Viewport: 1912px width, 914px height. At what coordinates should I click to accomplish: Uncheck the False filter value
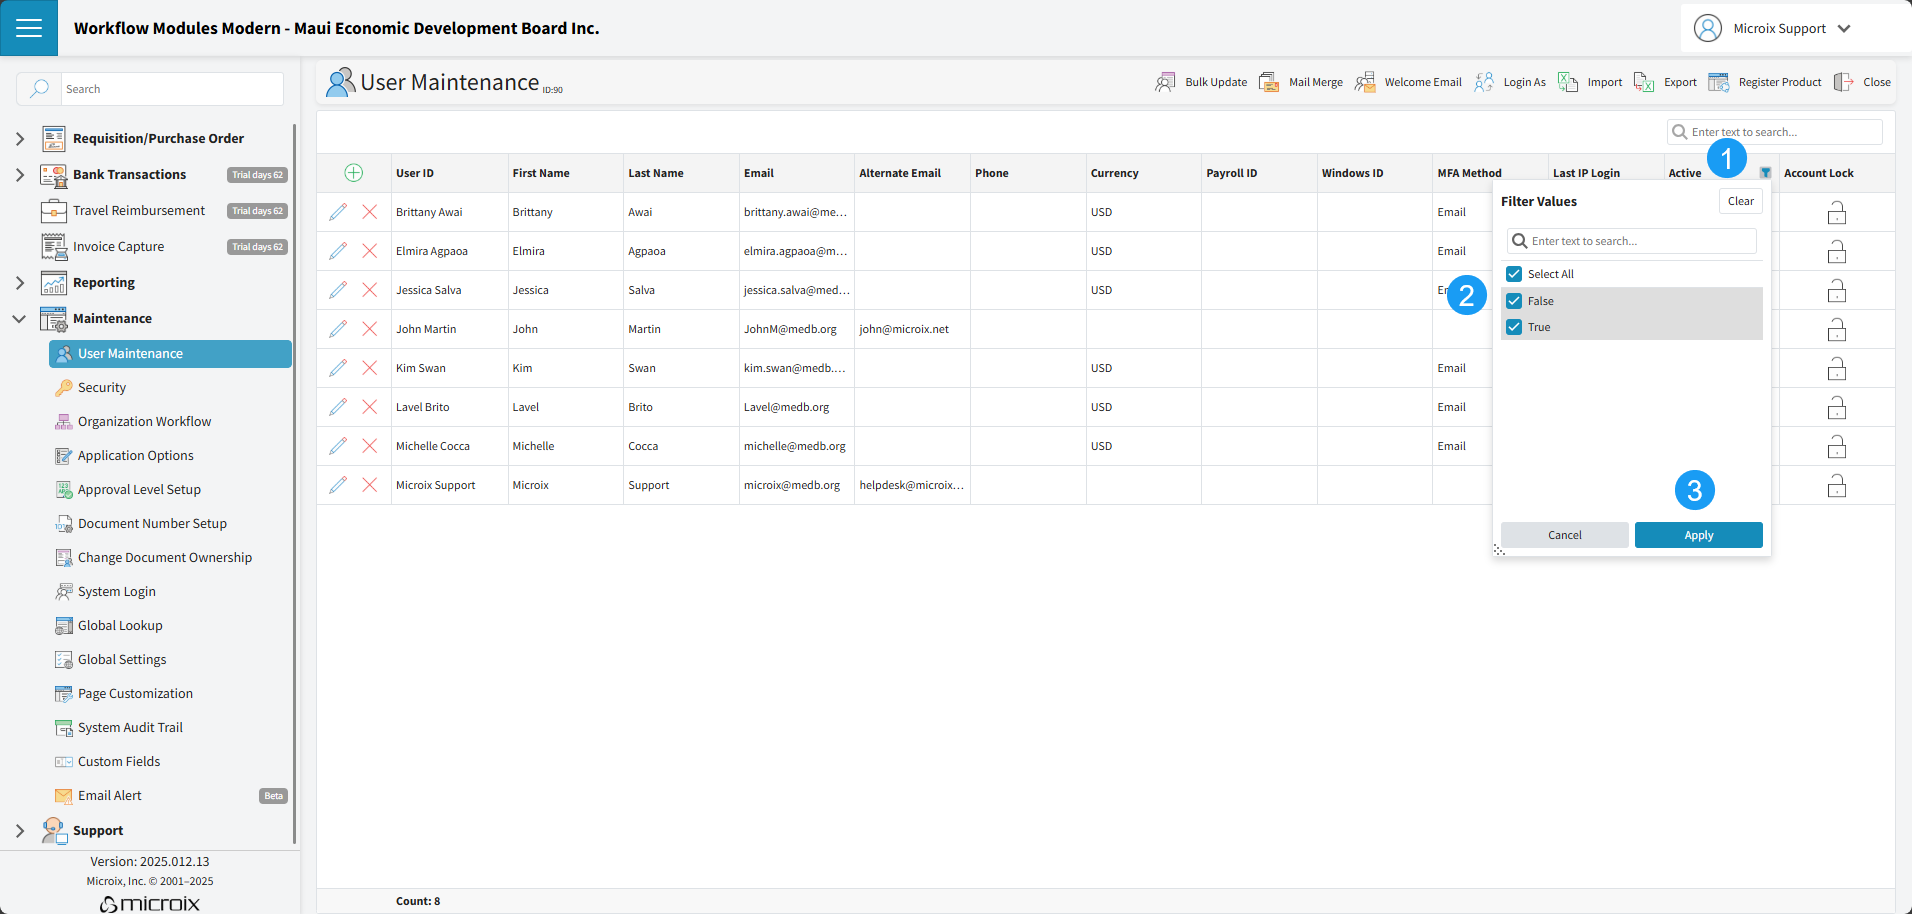[x=1514, y=301]
